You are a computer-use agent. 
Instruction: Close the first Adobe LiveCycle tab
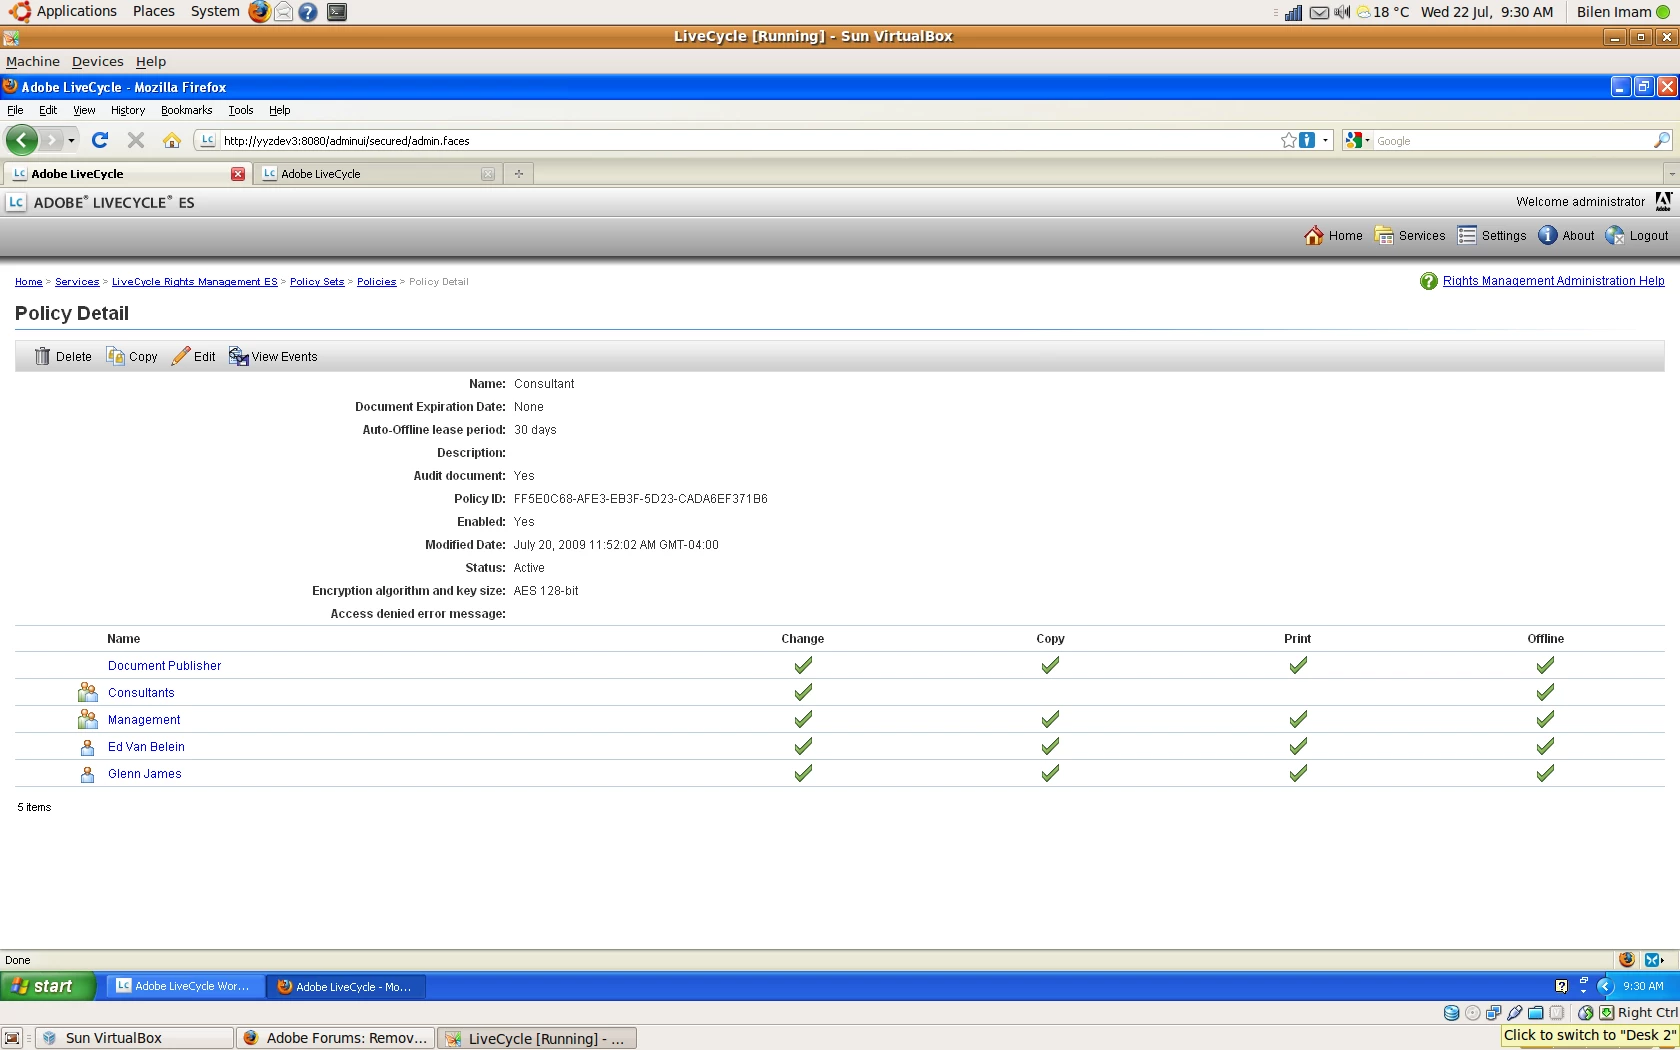(237, 173)
